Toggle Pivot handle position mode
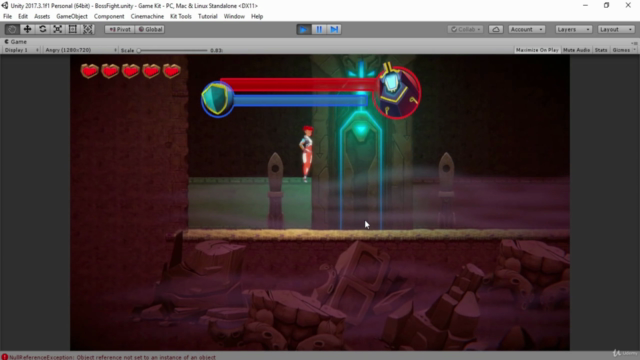This screenshot has width=640, height=360. (120, 29)
